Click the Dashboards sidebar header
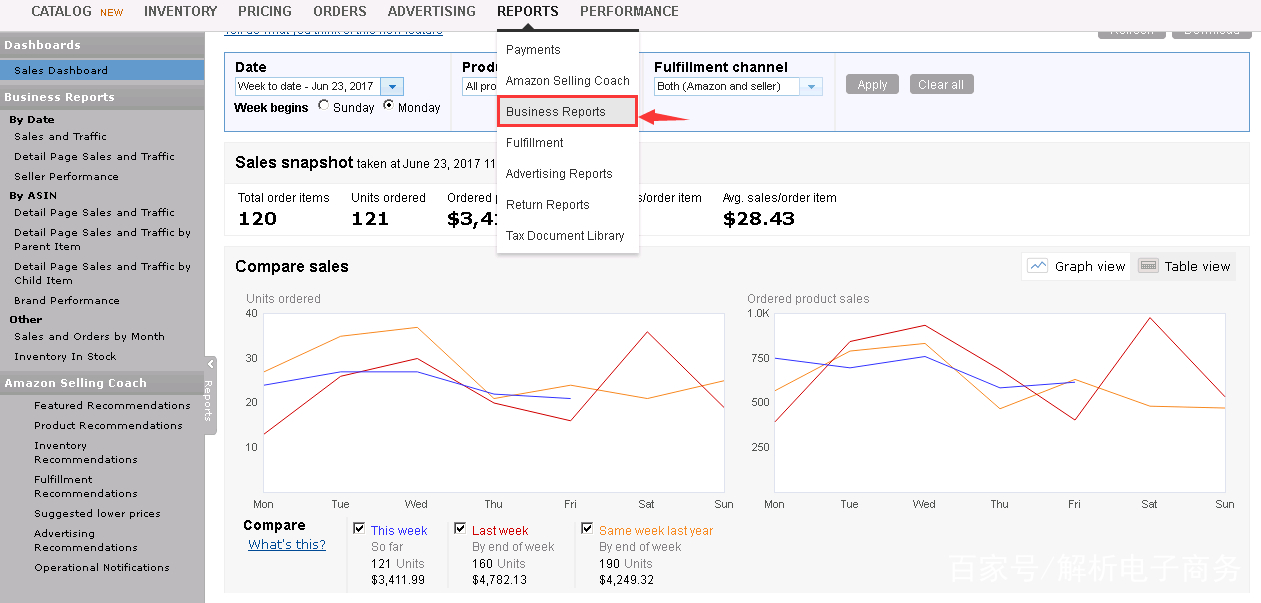Screen dimensions: 1261x603 pyautogui.click(x=102, y=45)
